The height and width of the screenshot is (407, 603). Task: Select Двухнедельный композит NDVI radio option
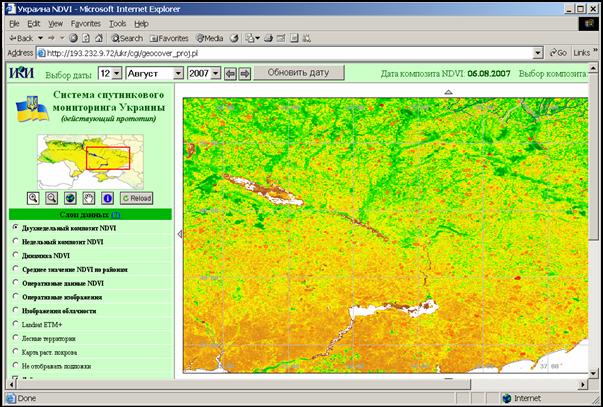point(15,228)
